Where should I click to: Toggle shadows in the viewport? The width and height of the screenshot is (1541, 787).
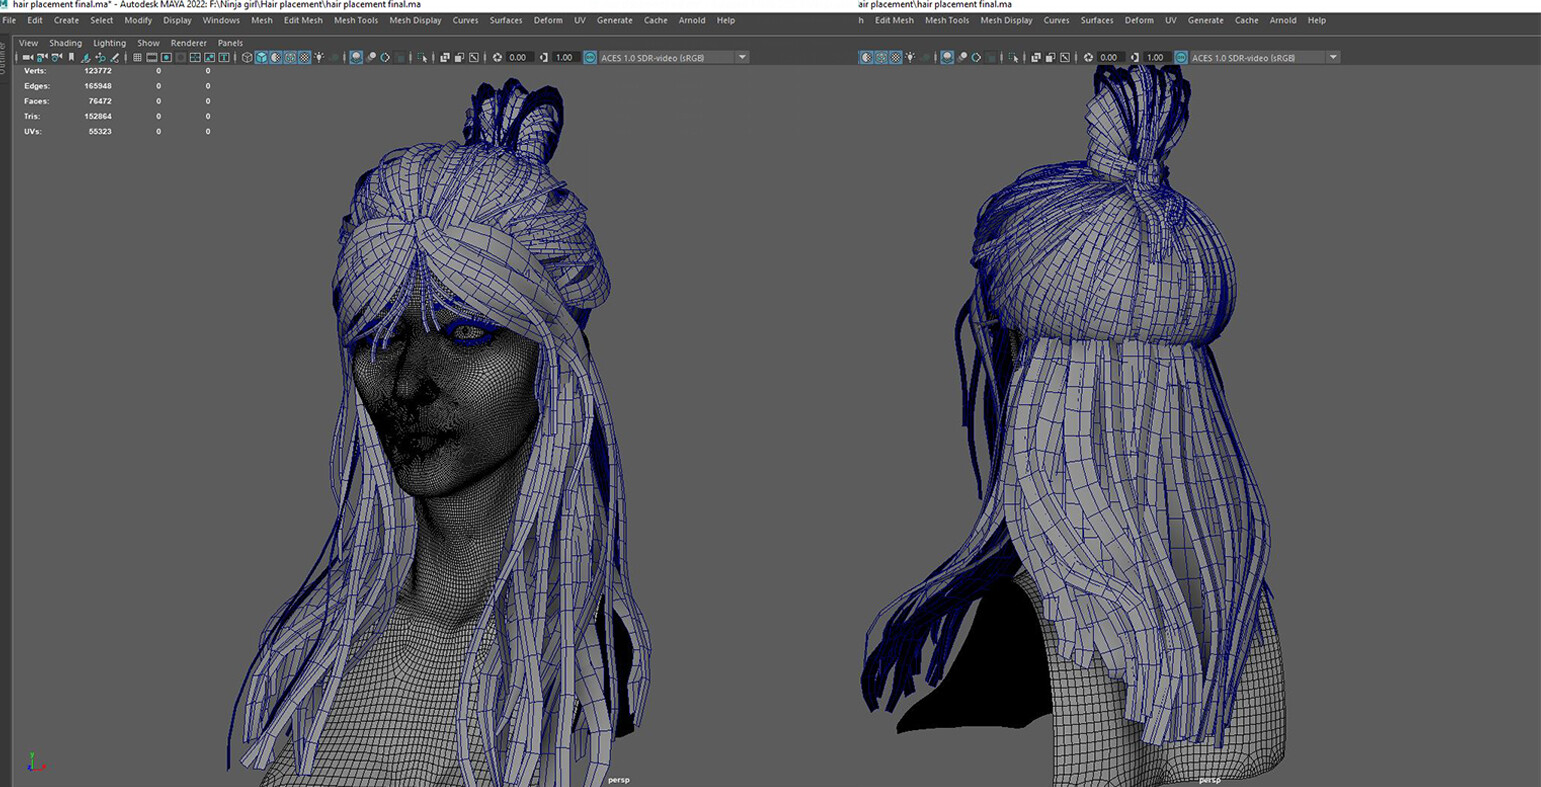(x=334, y=57)
